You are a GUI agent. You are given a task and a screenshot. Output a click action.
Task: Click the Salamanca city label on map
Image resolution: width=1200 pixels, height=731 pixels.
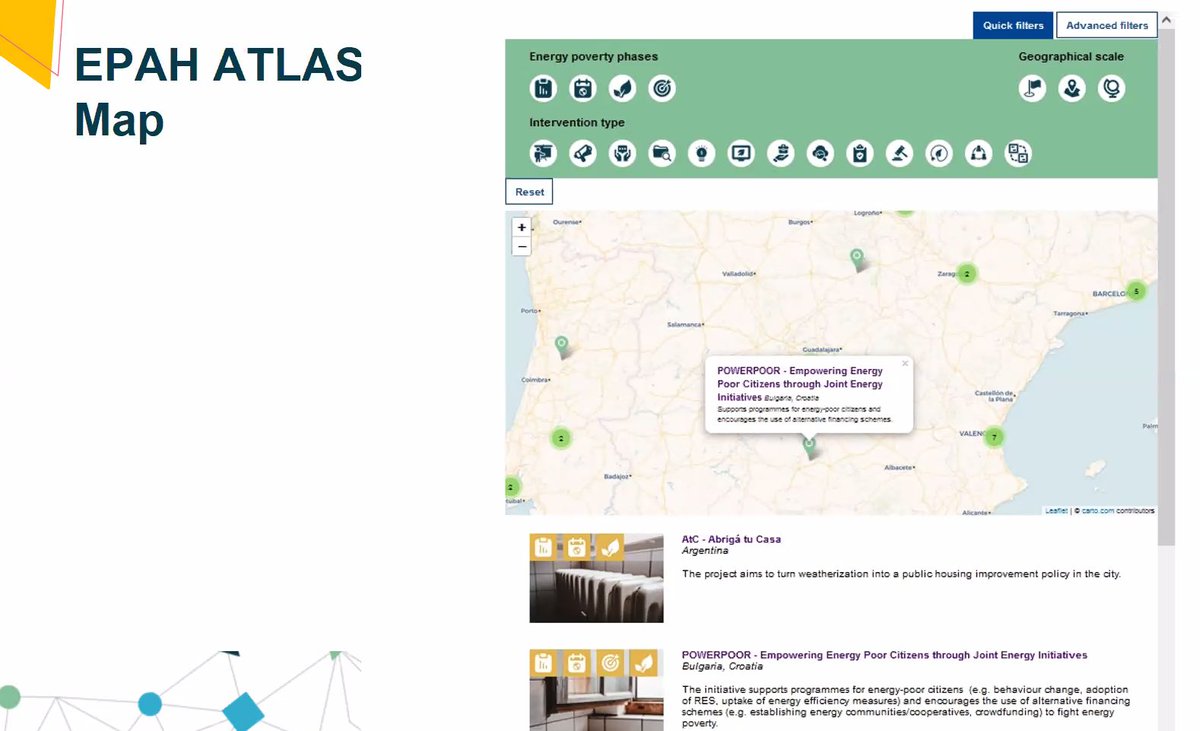point(686,324)
